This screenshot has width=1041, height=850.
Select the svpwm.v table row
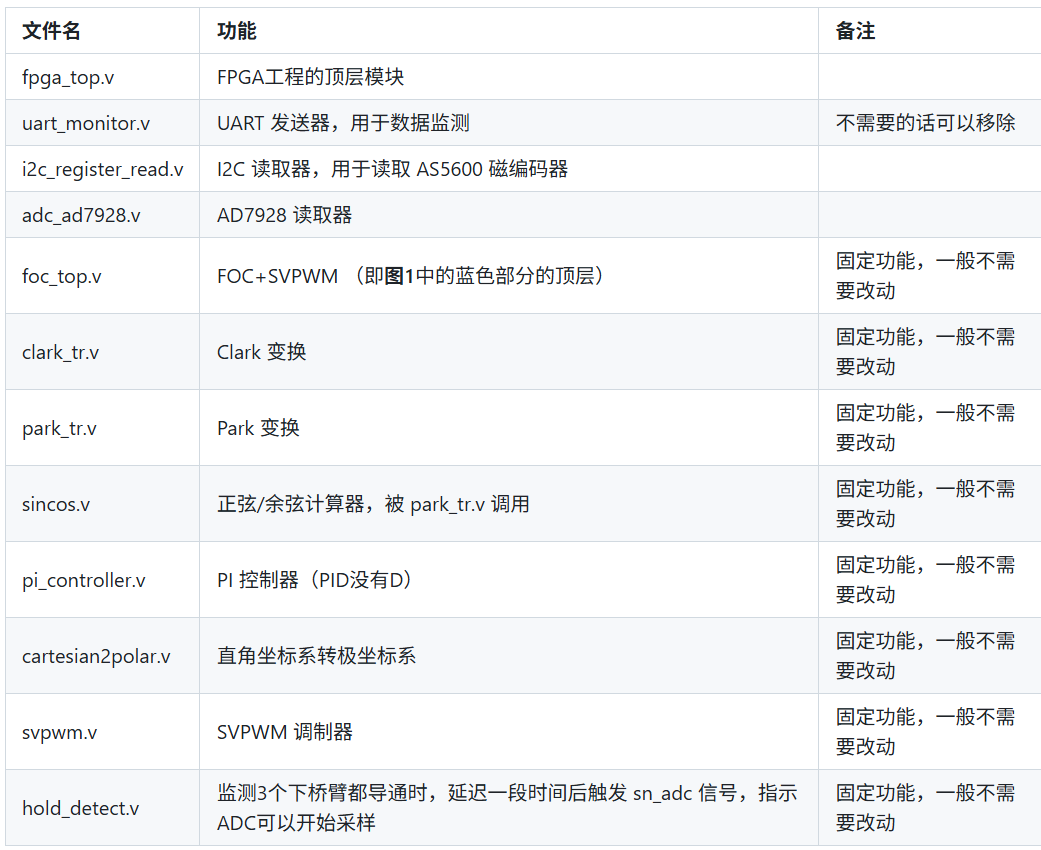(55, 731)
